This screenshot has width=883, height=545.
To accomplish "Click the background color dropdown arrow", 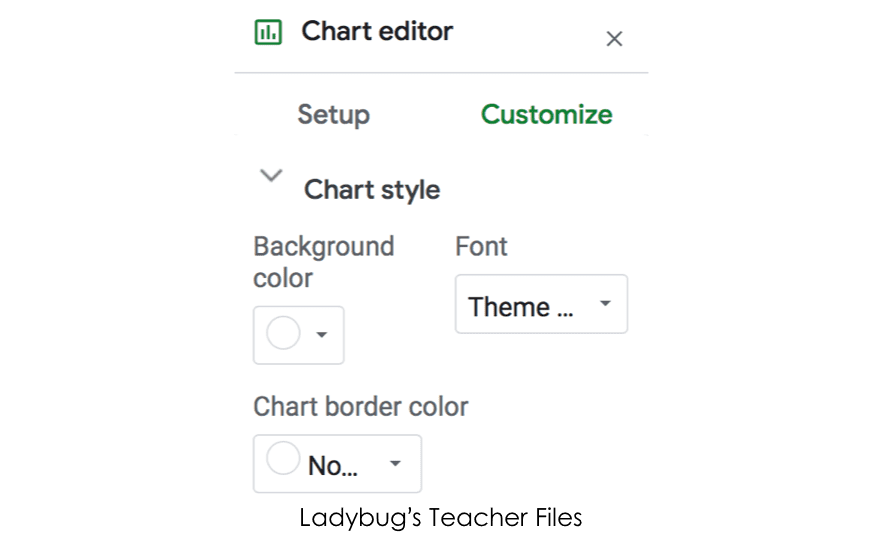I will pos(322,335).
